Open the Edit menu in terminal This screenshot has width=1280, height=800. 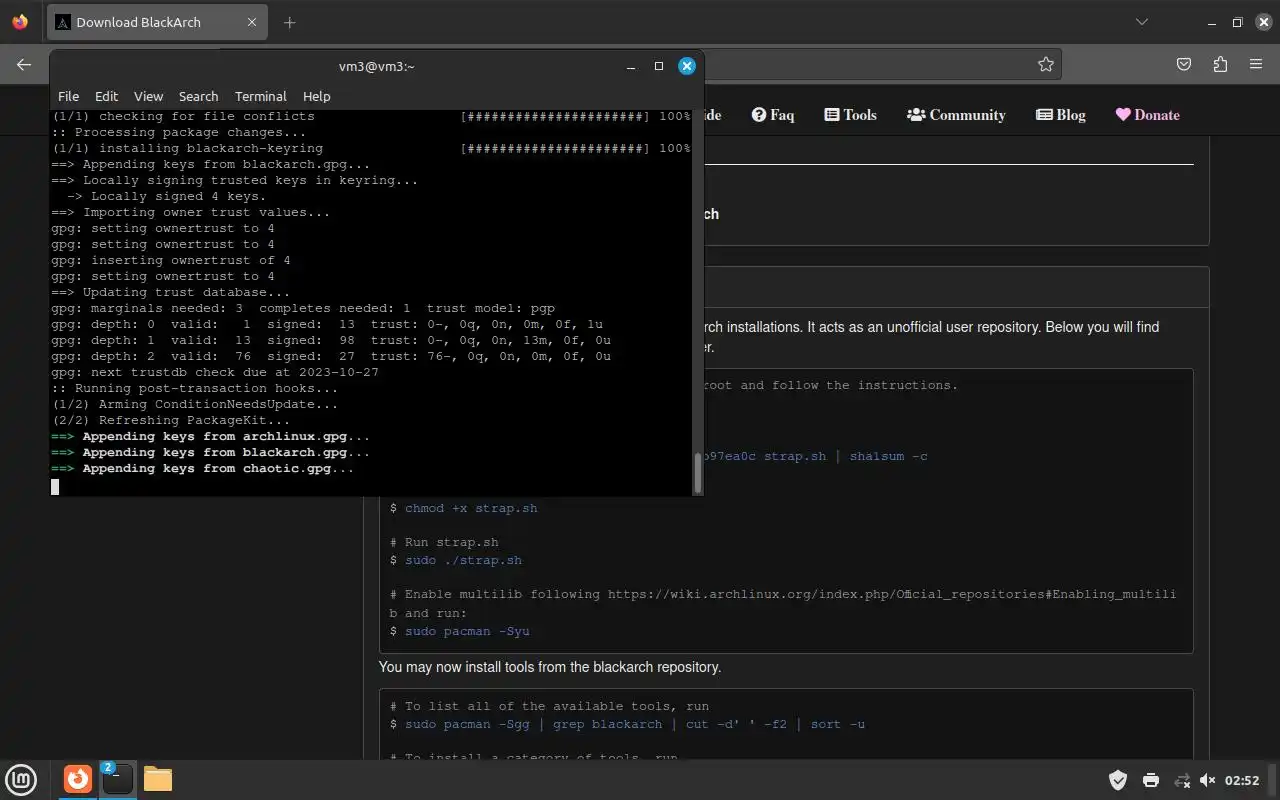pyautogui.click(x=106, y=96)
